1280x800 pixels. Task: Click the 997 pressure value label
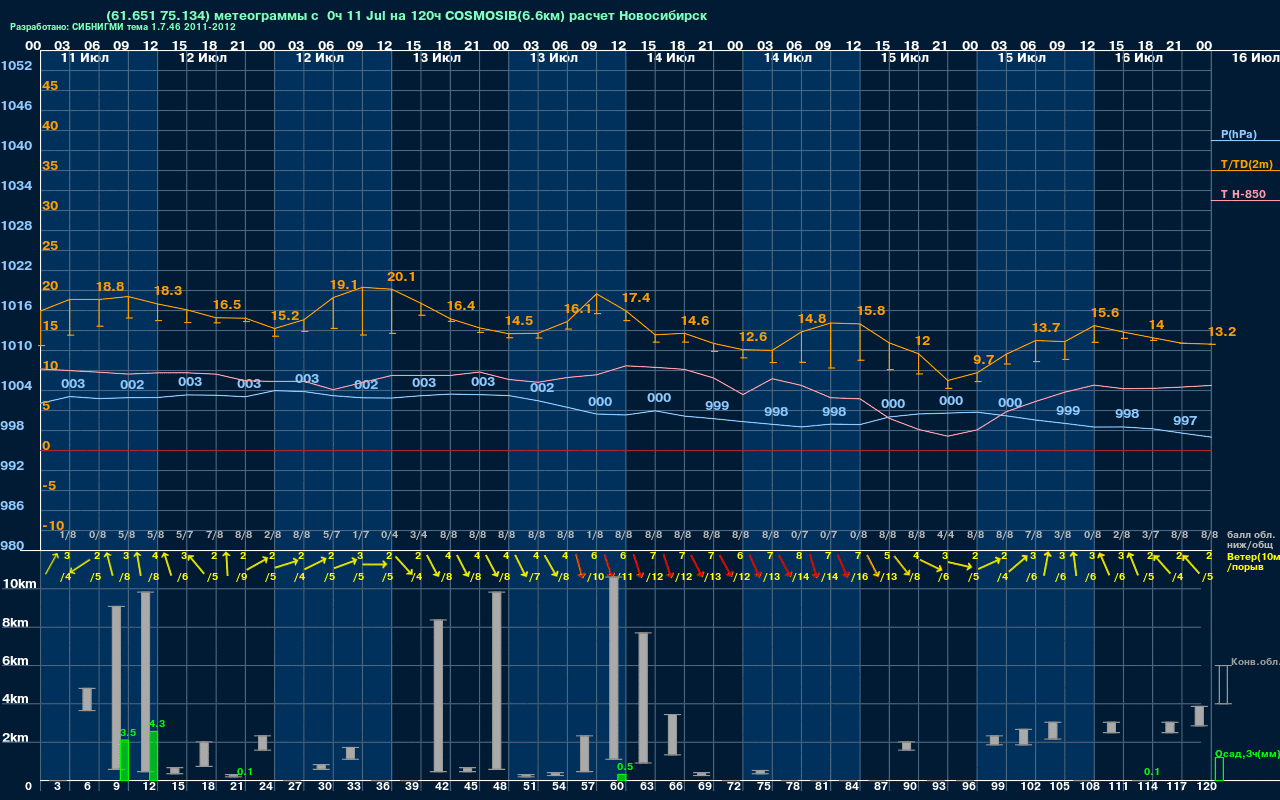click(1185, 421)
